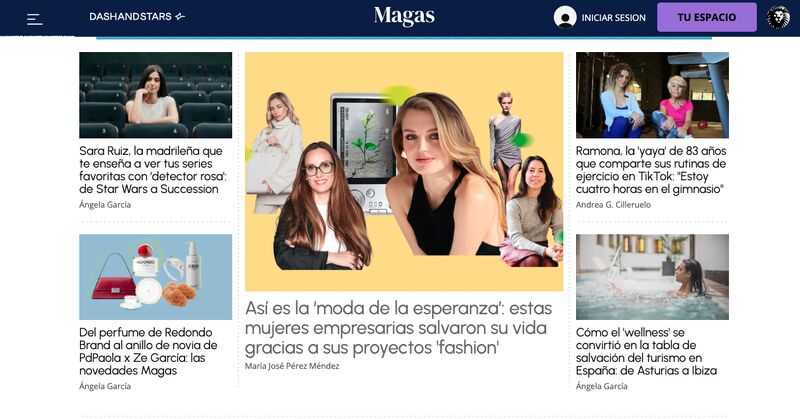Open the main 'moda de la esperanza' image
This screenshot has width=800, height=419.
pyautogui.click(x=404, y=171)
